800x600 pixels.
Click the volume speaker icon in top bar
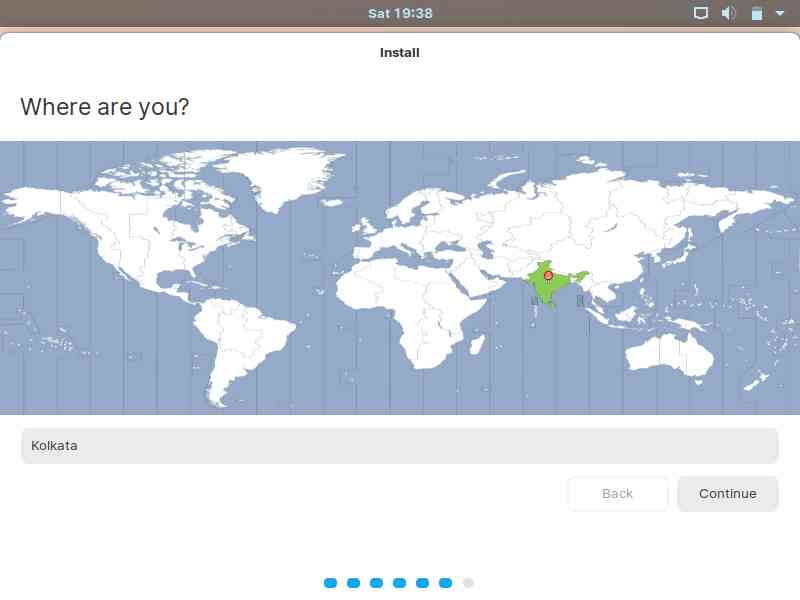click(x=729, y=13)
